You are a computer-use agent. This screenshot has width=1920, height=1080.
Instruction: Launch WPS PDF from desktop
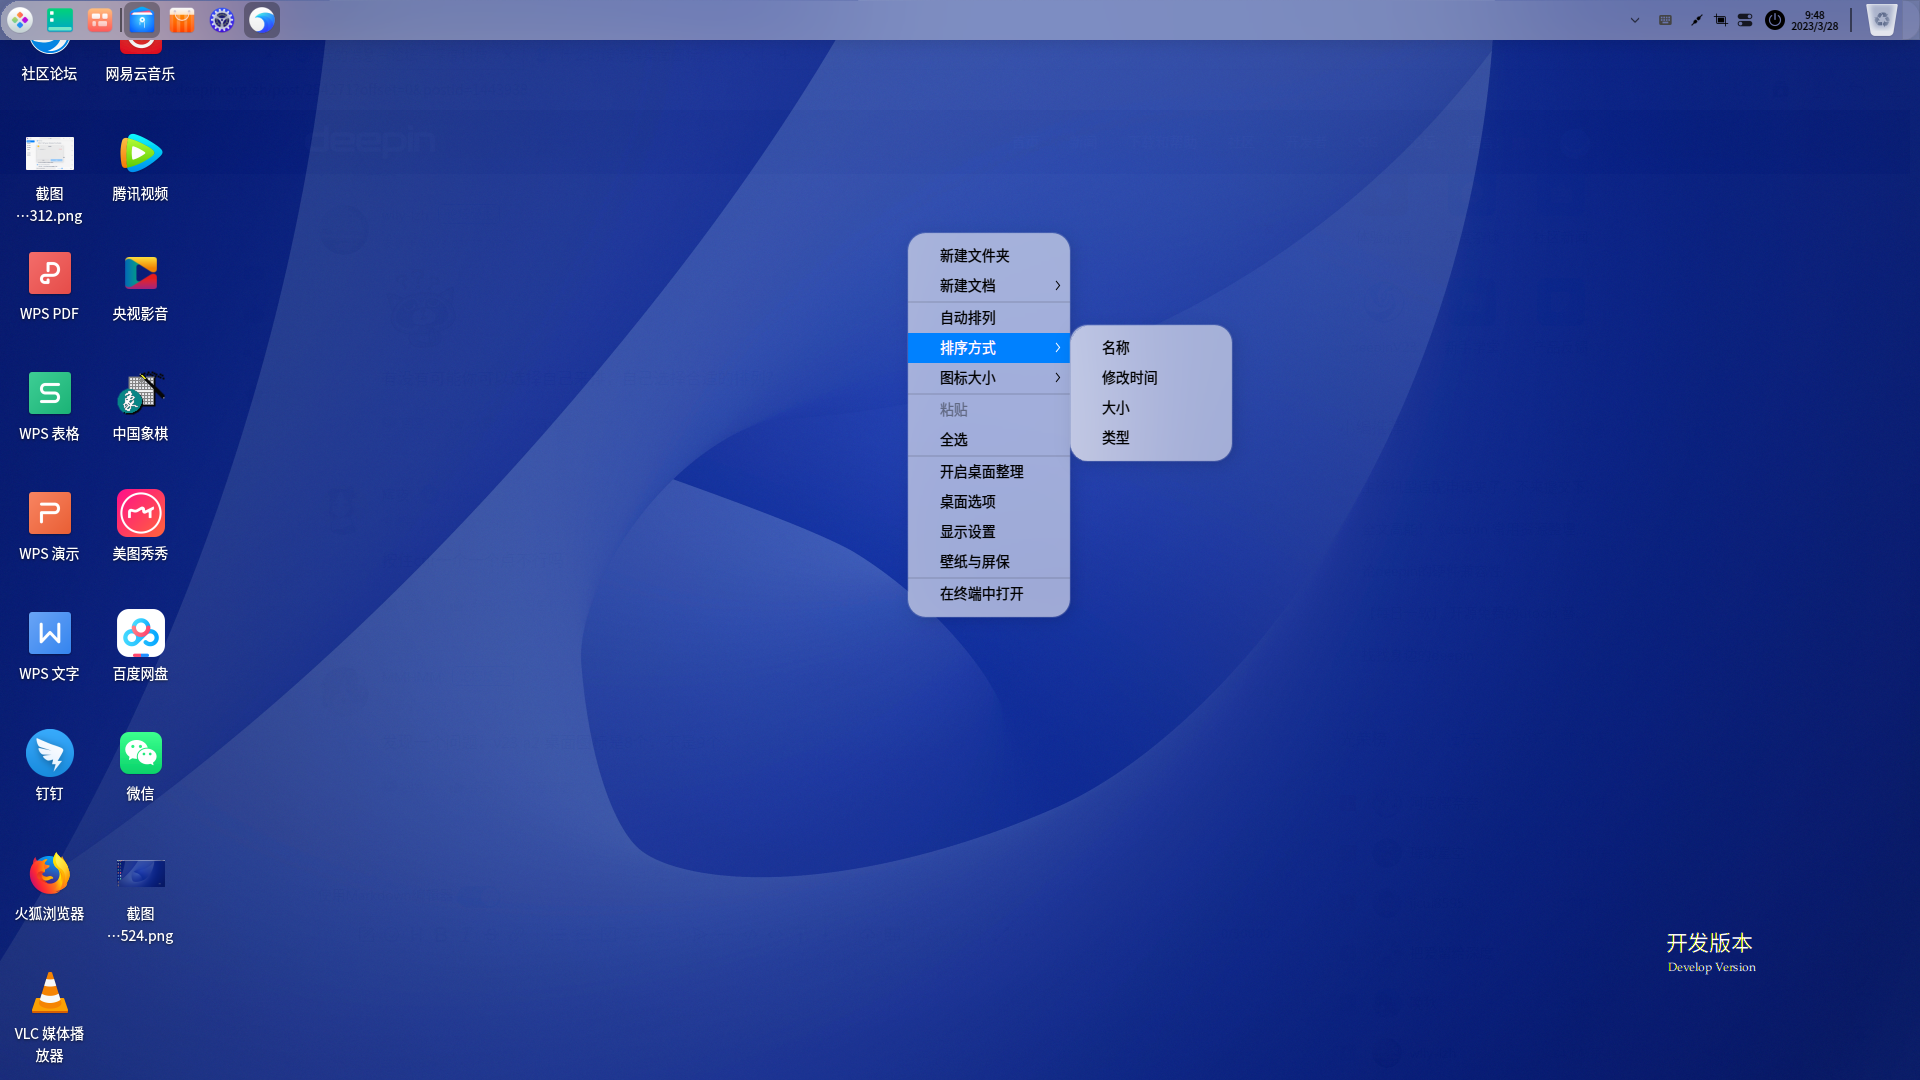click(49, 273)
